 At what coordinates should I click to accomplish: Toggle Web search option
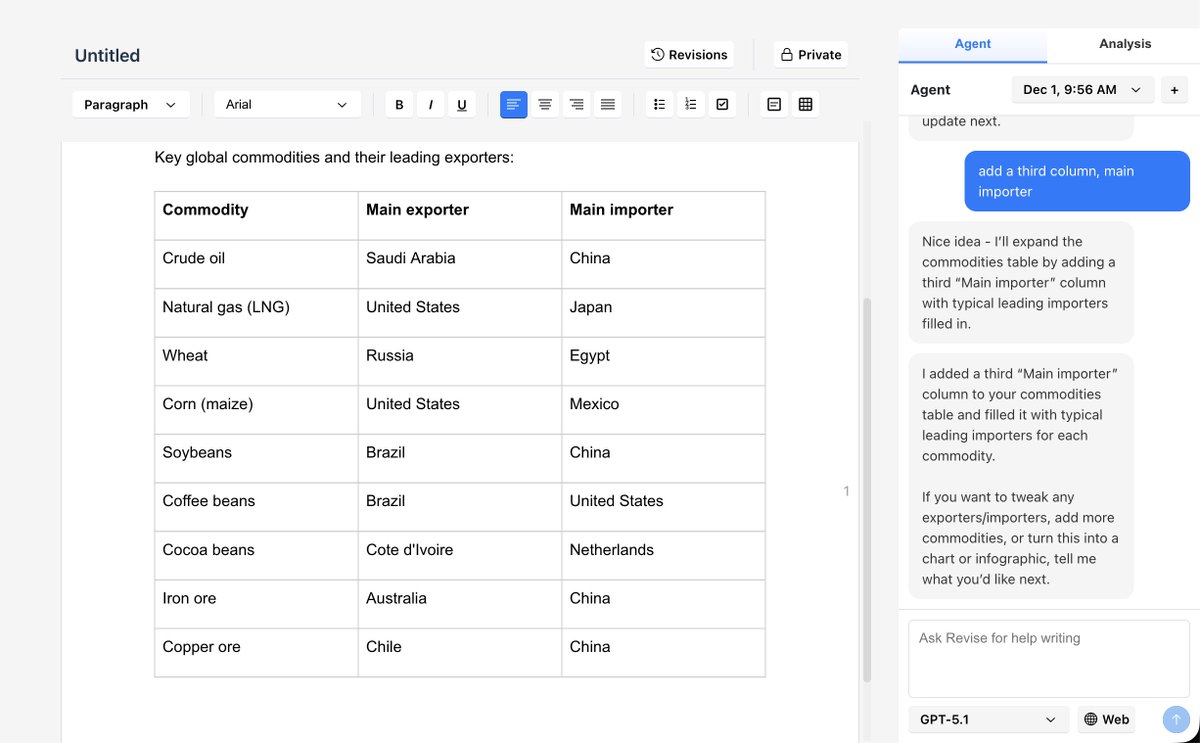coord(1106,719)
